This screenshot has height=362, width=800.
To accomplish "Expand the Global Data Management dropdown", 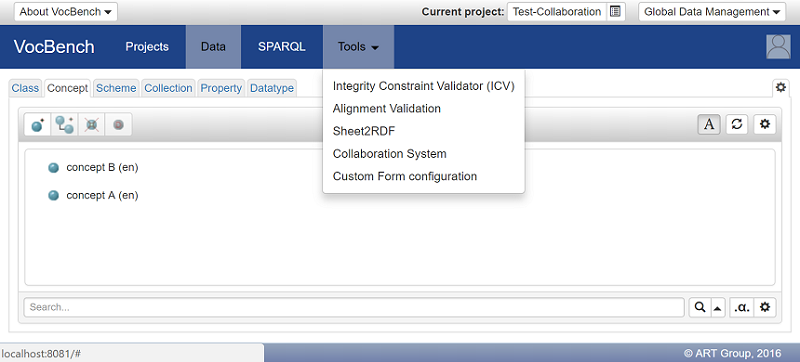I will click(x=712, y=12).
